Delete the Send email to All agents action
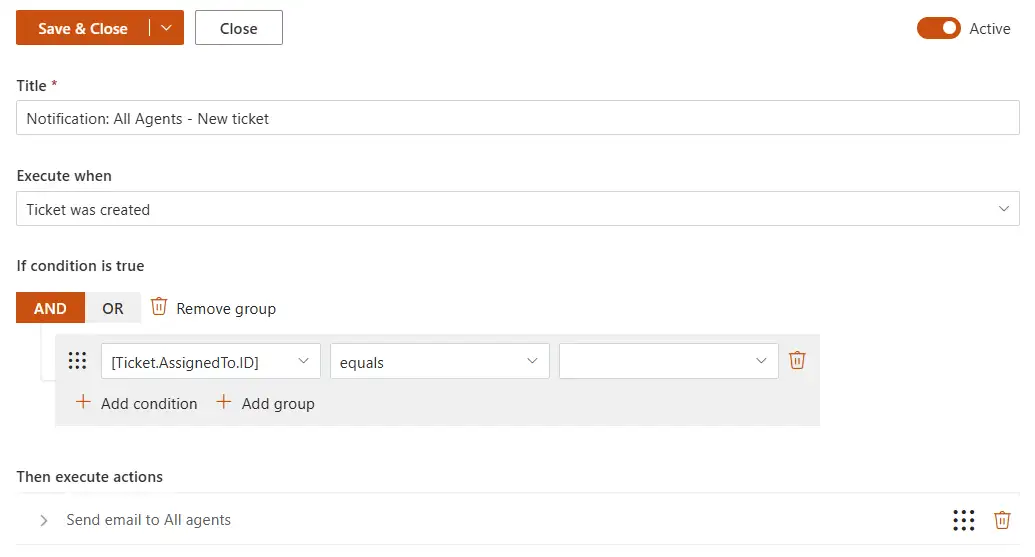 tap(1001, 520)
